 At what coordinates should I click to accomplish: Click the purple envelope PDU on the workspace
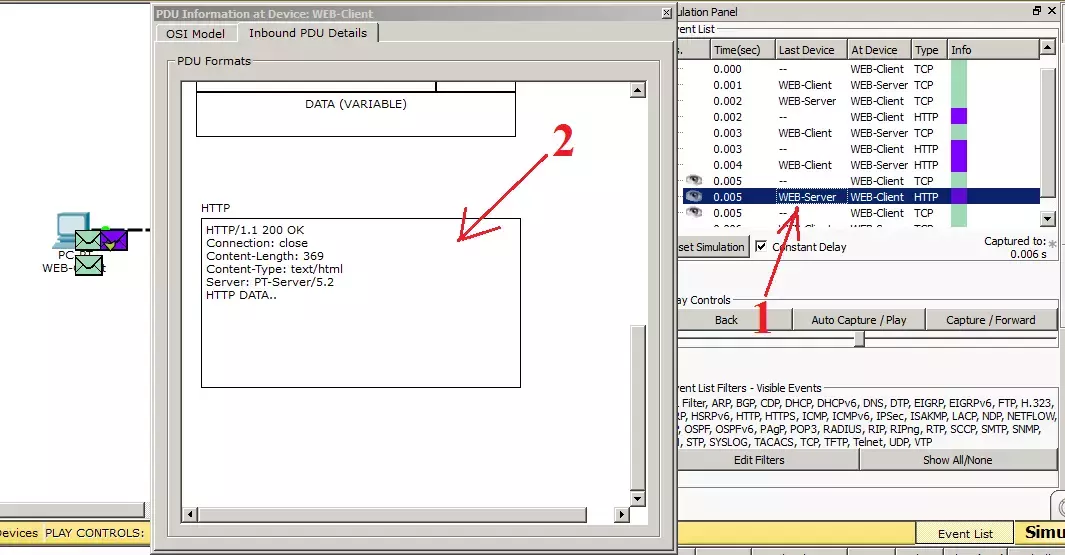(x=114, y=240)
